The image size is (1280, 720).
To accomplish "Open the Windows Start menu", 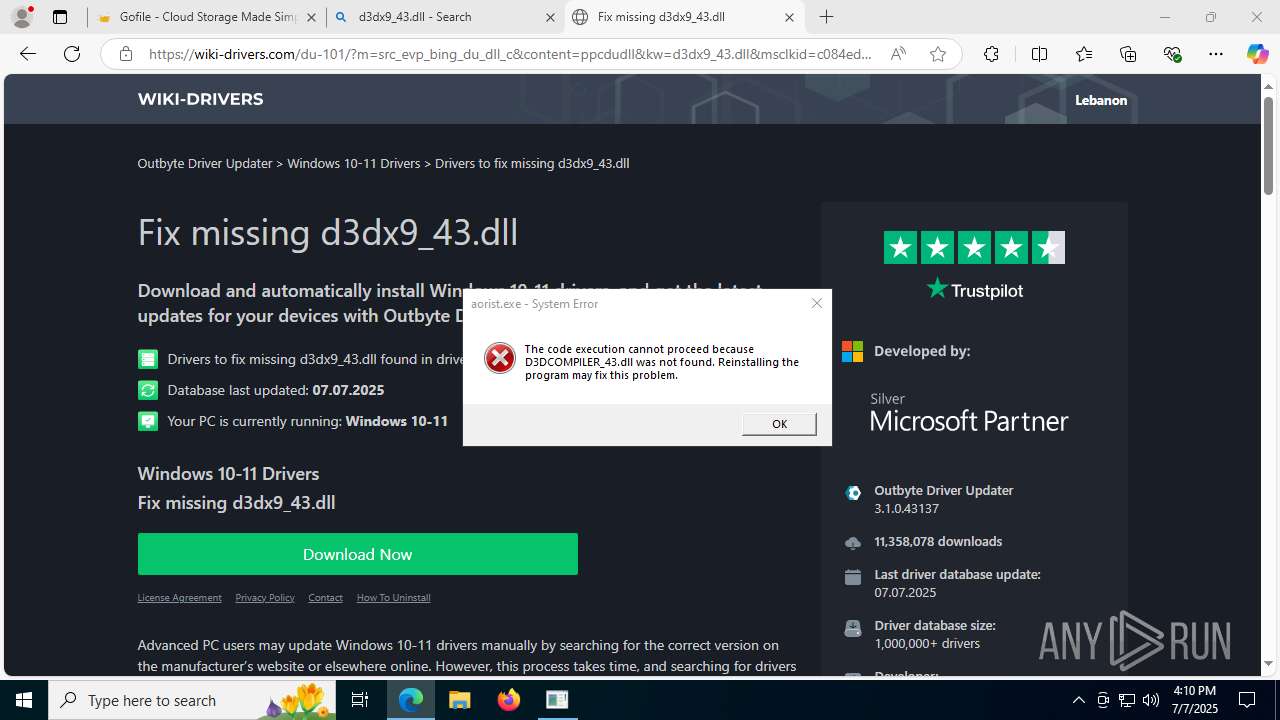I will click(24, 700).
